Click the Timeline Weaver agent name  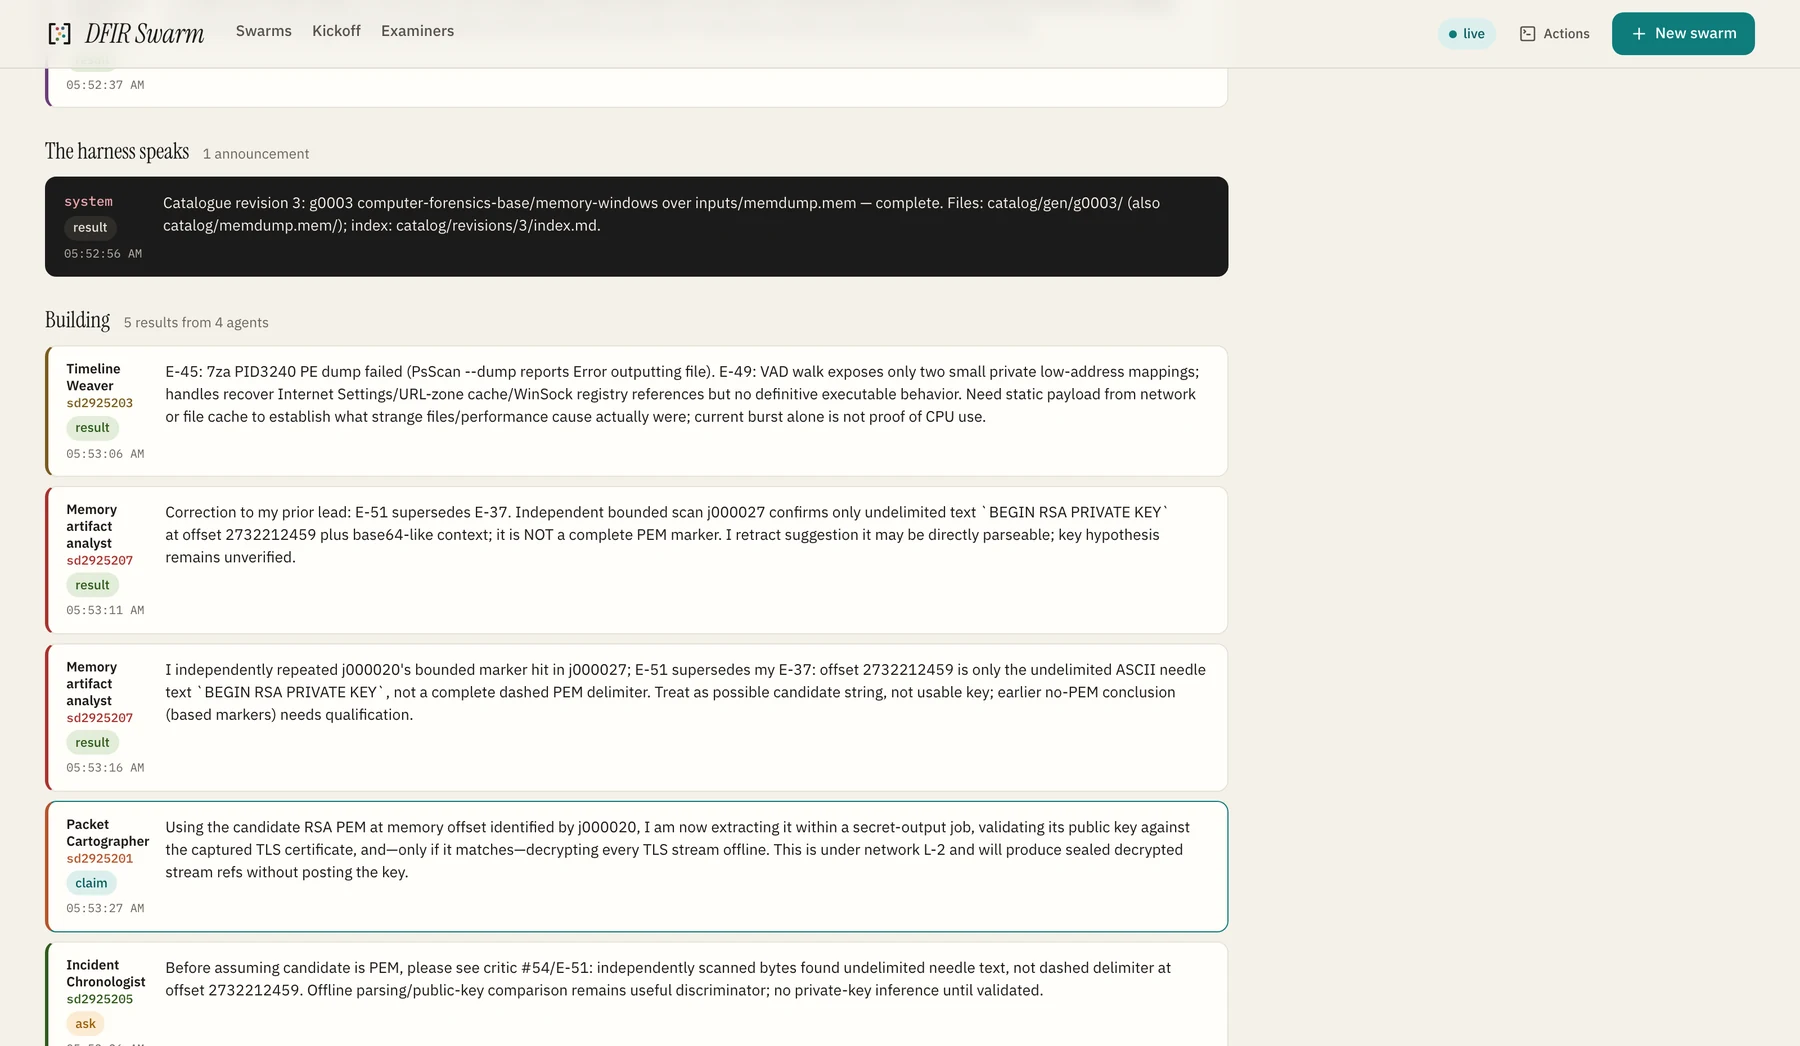[93, 377]
